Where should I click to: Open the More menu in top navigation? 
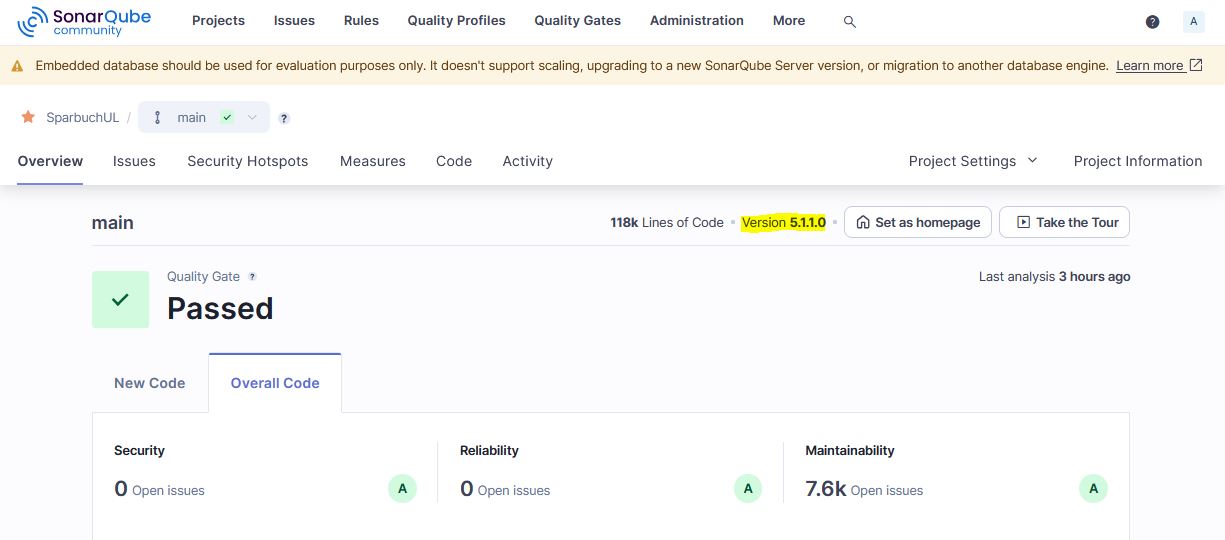[788, 20]
